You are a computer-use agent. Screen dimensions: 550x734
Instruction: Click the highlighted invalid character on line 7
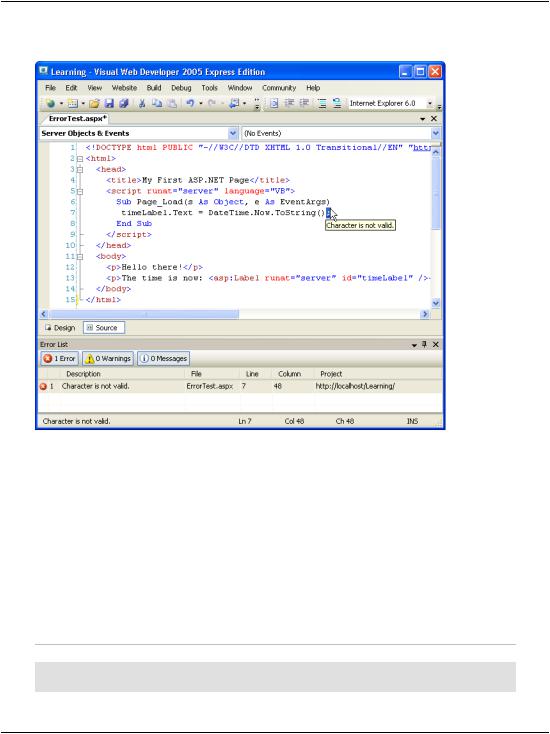pos(329,213)
